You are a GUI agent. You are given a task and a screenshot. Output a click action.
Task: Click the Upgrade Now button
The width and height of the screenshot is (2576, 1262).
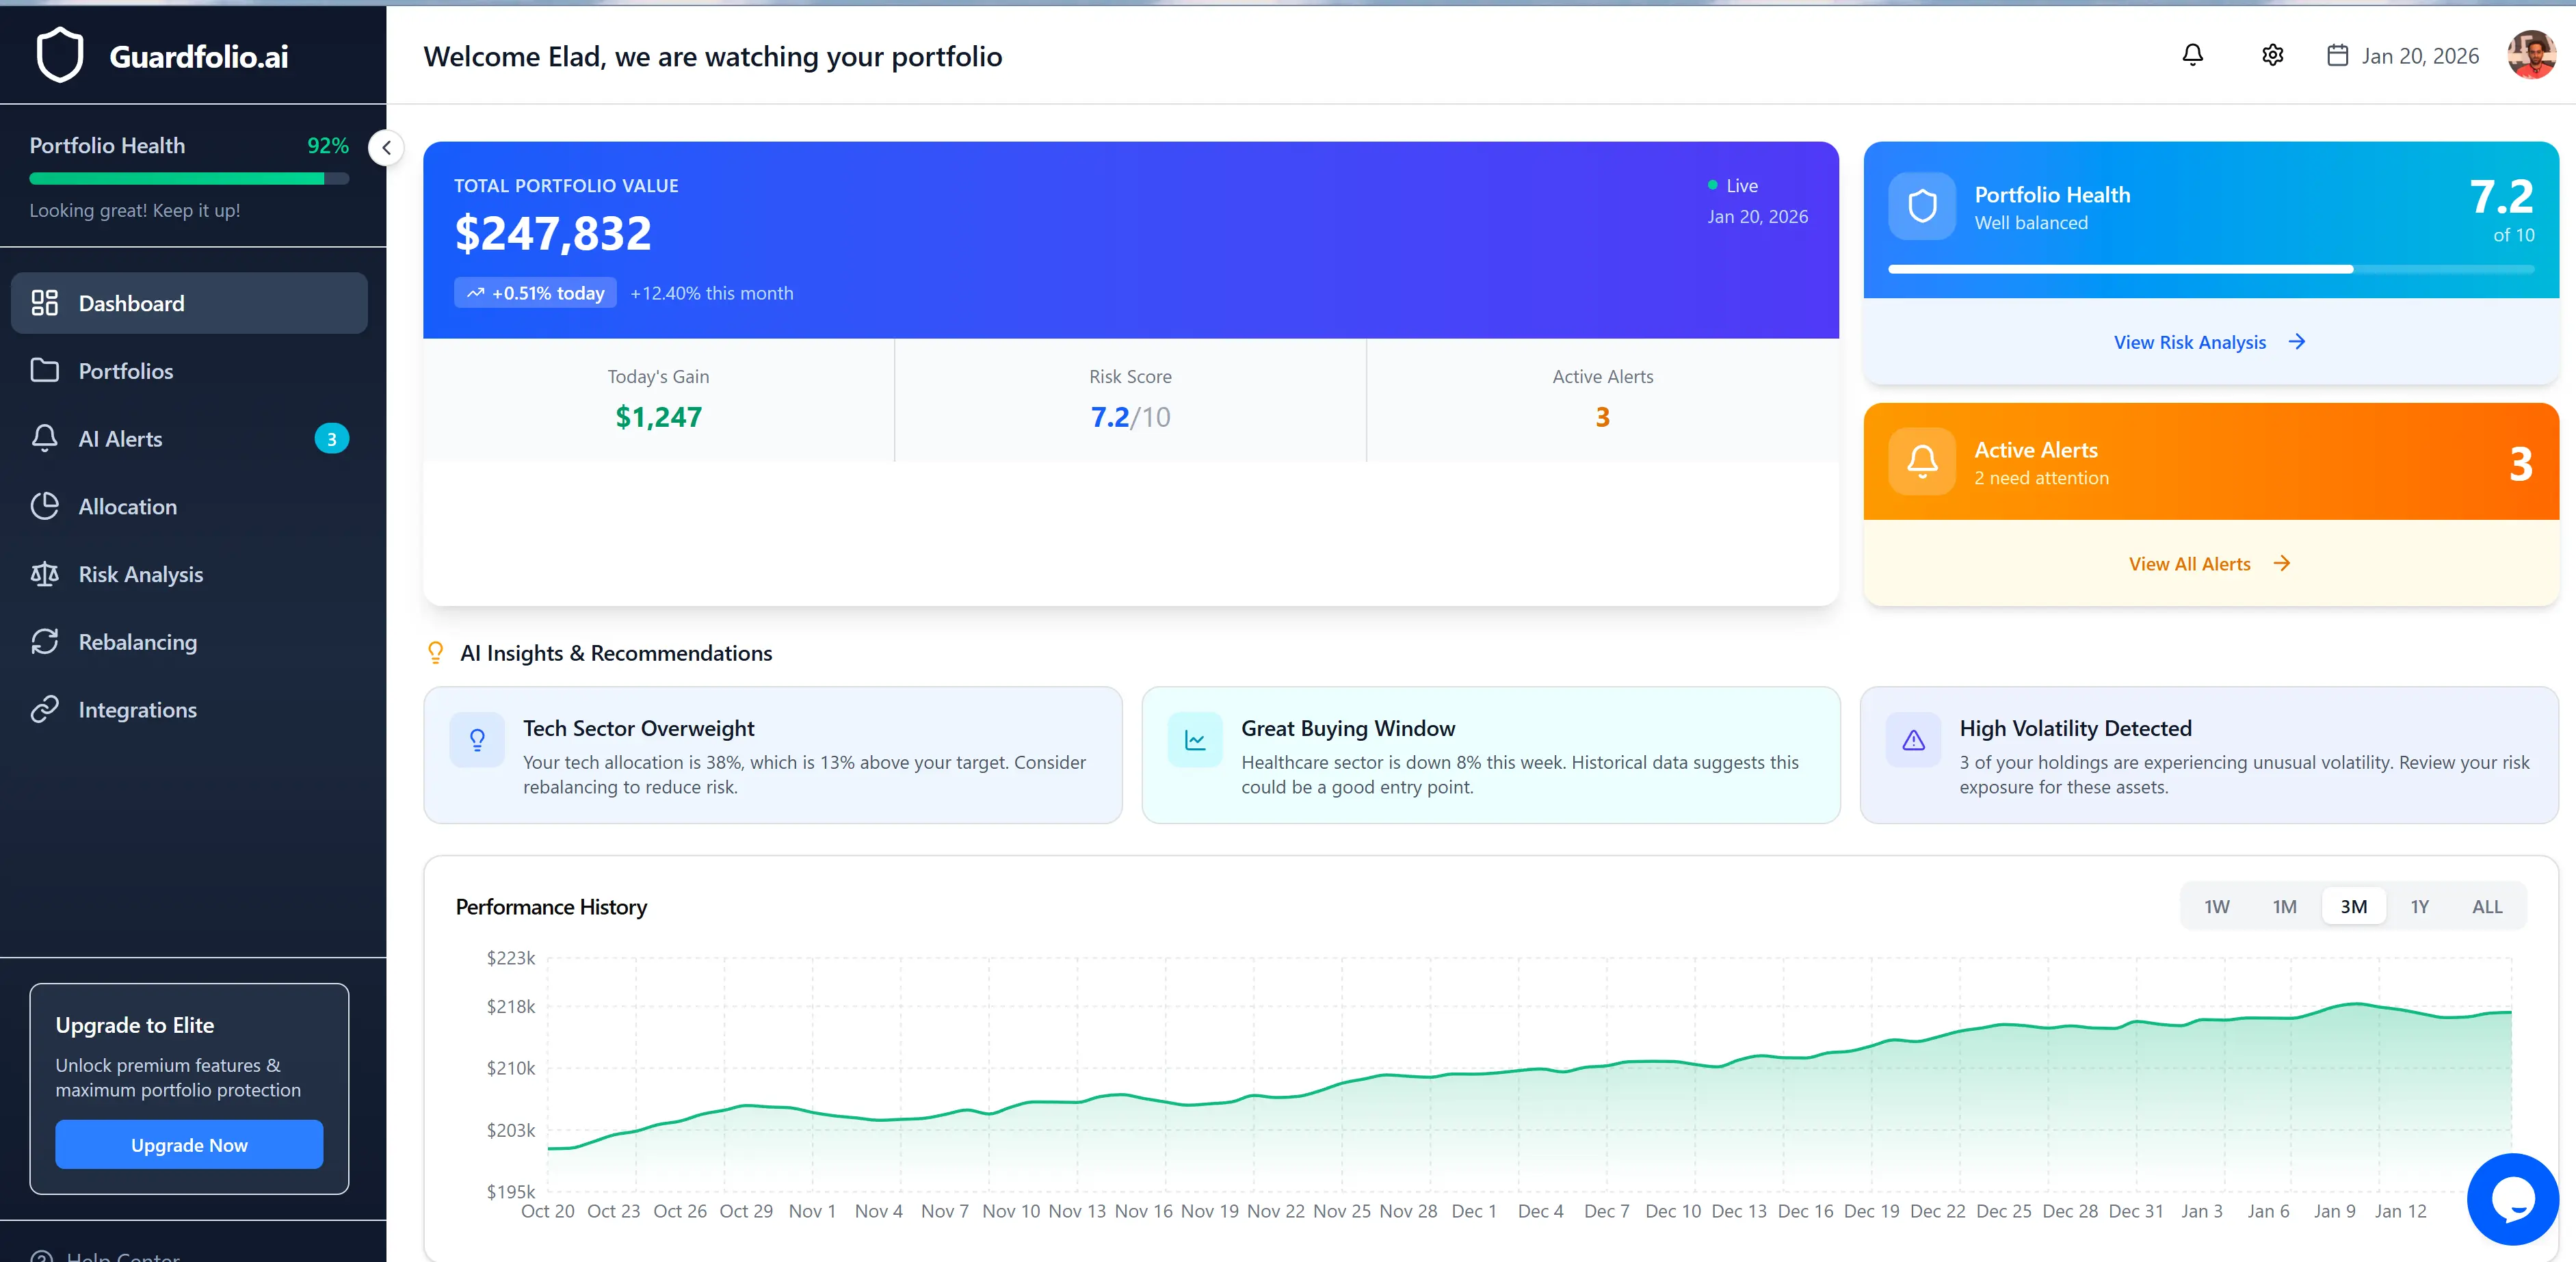click(x=189, y=1145)
